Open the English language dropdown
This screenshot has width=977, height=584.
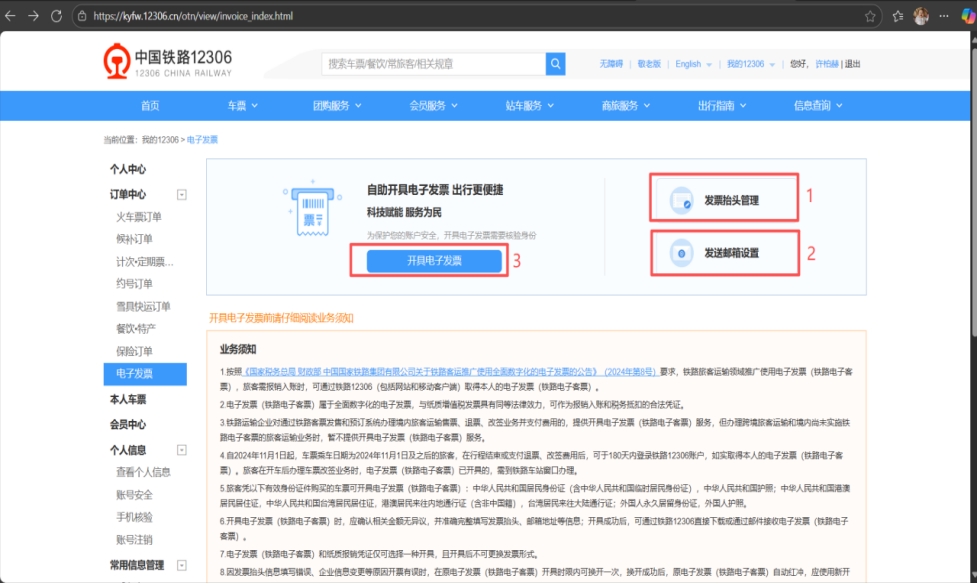point(693,64)
